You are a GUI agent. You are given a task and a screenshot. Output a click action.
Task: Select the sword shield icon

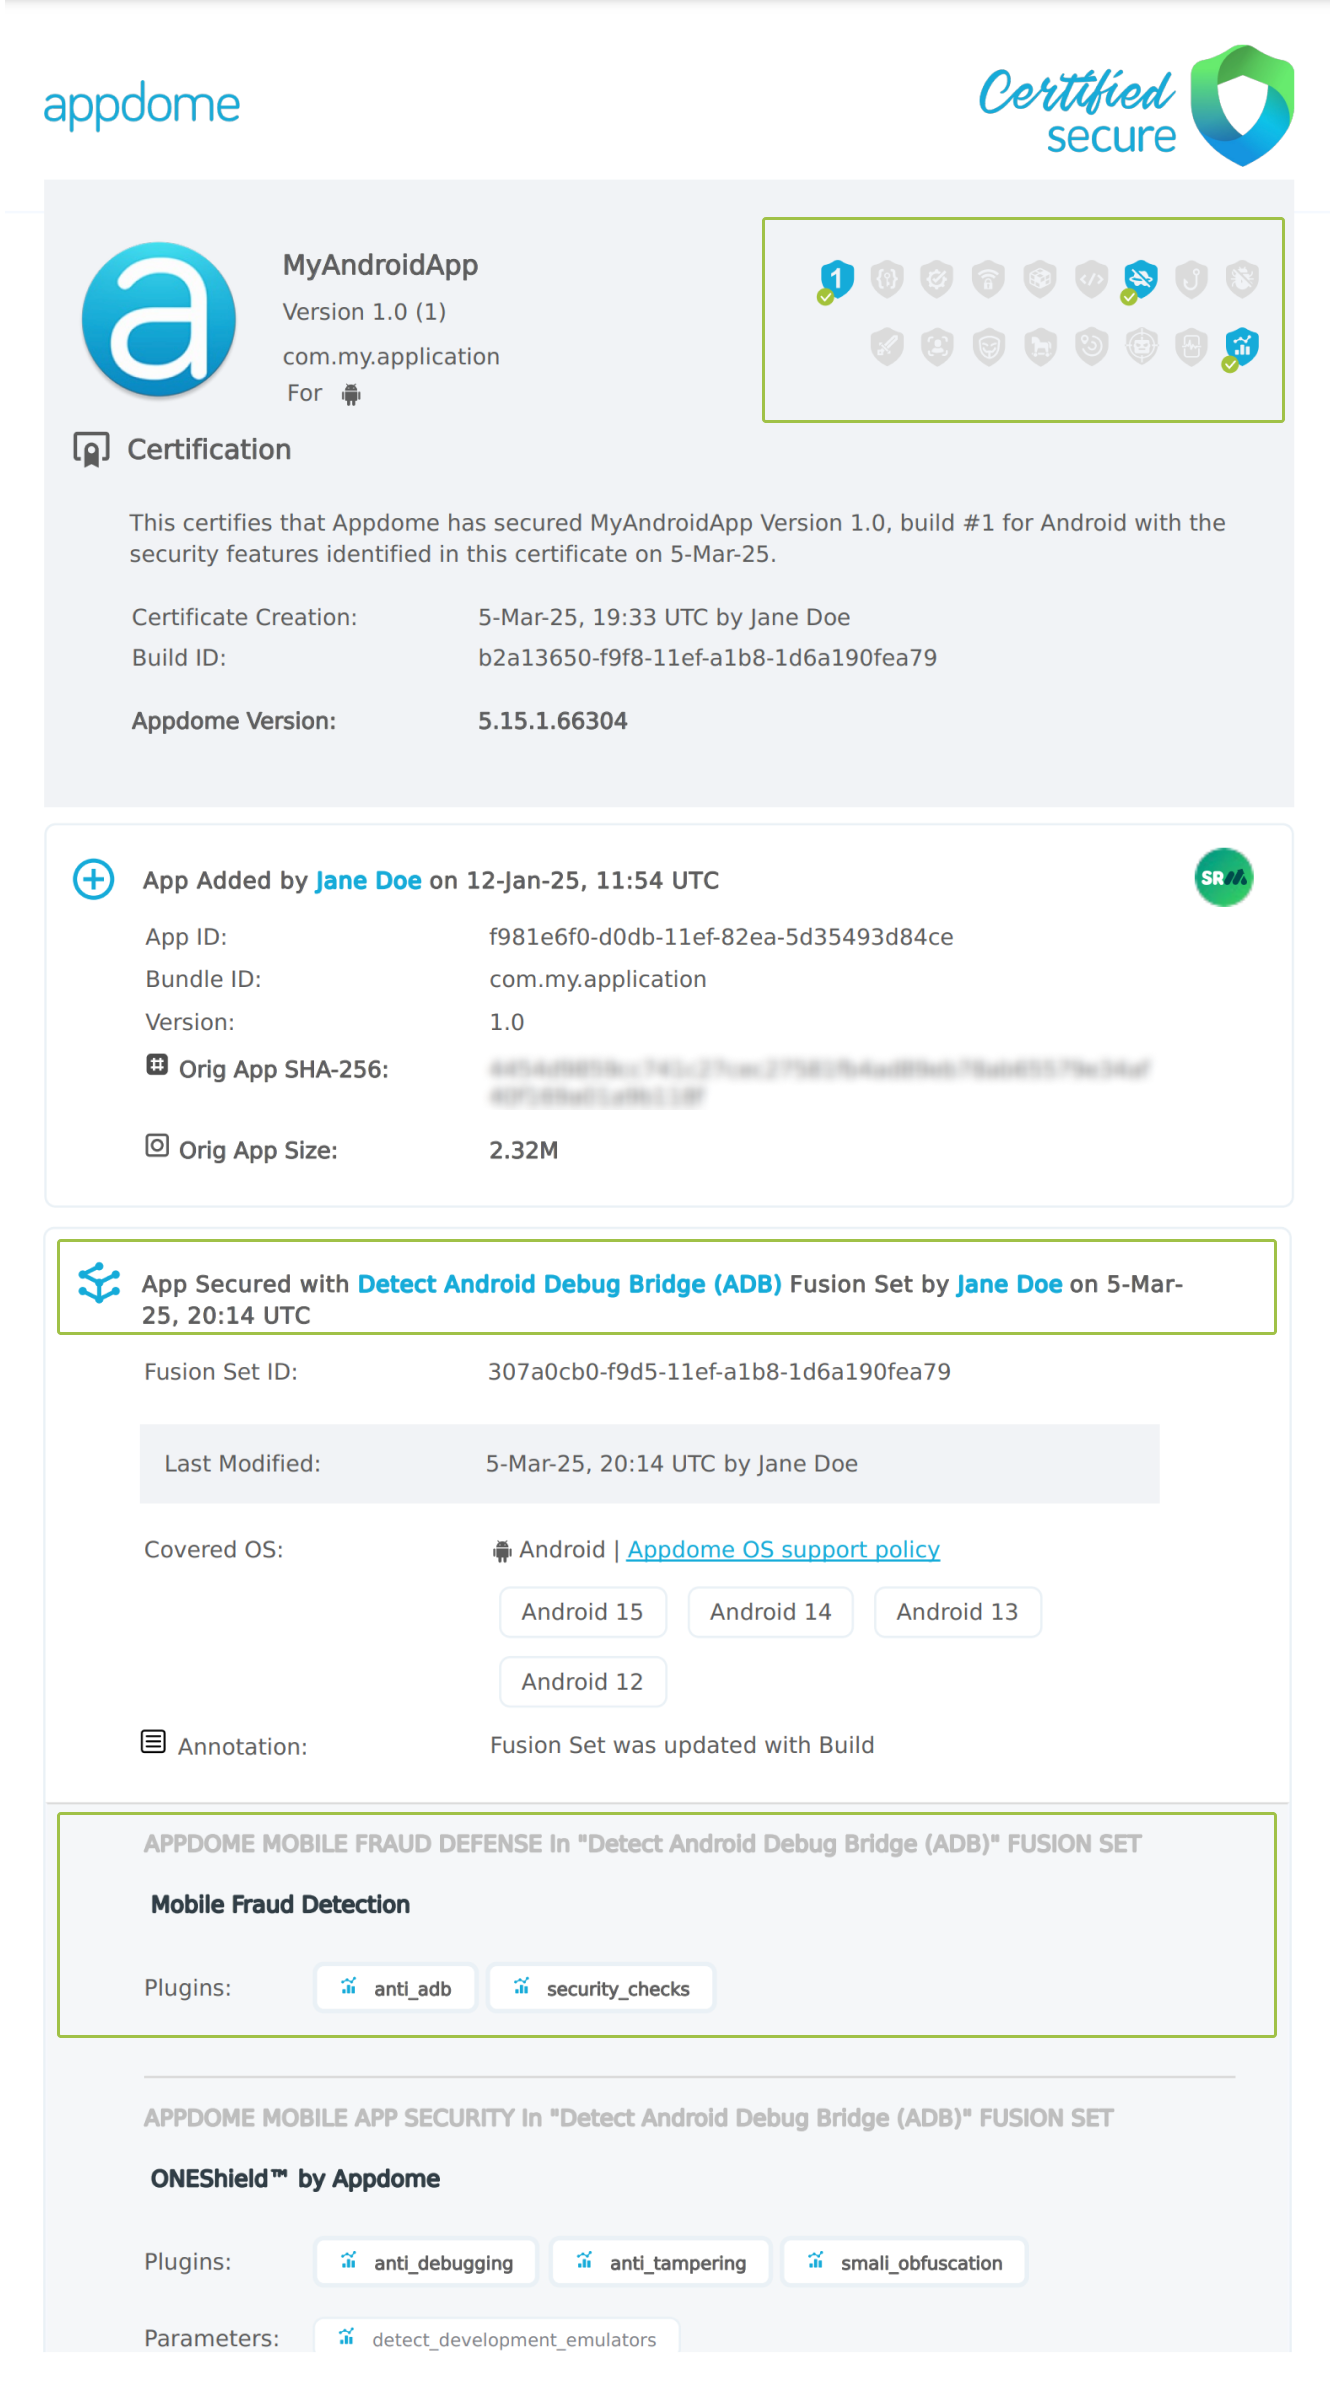pyautogui.click(x=887, y=347)
